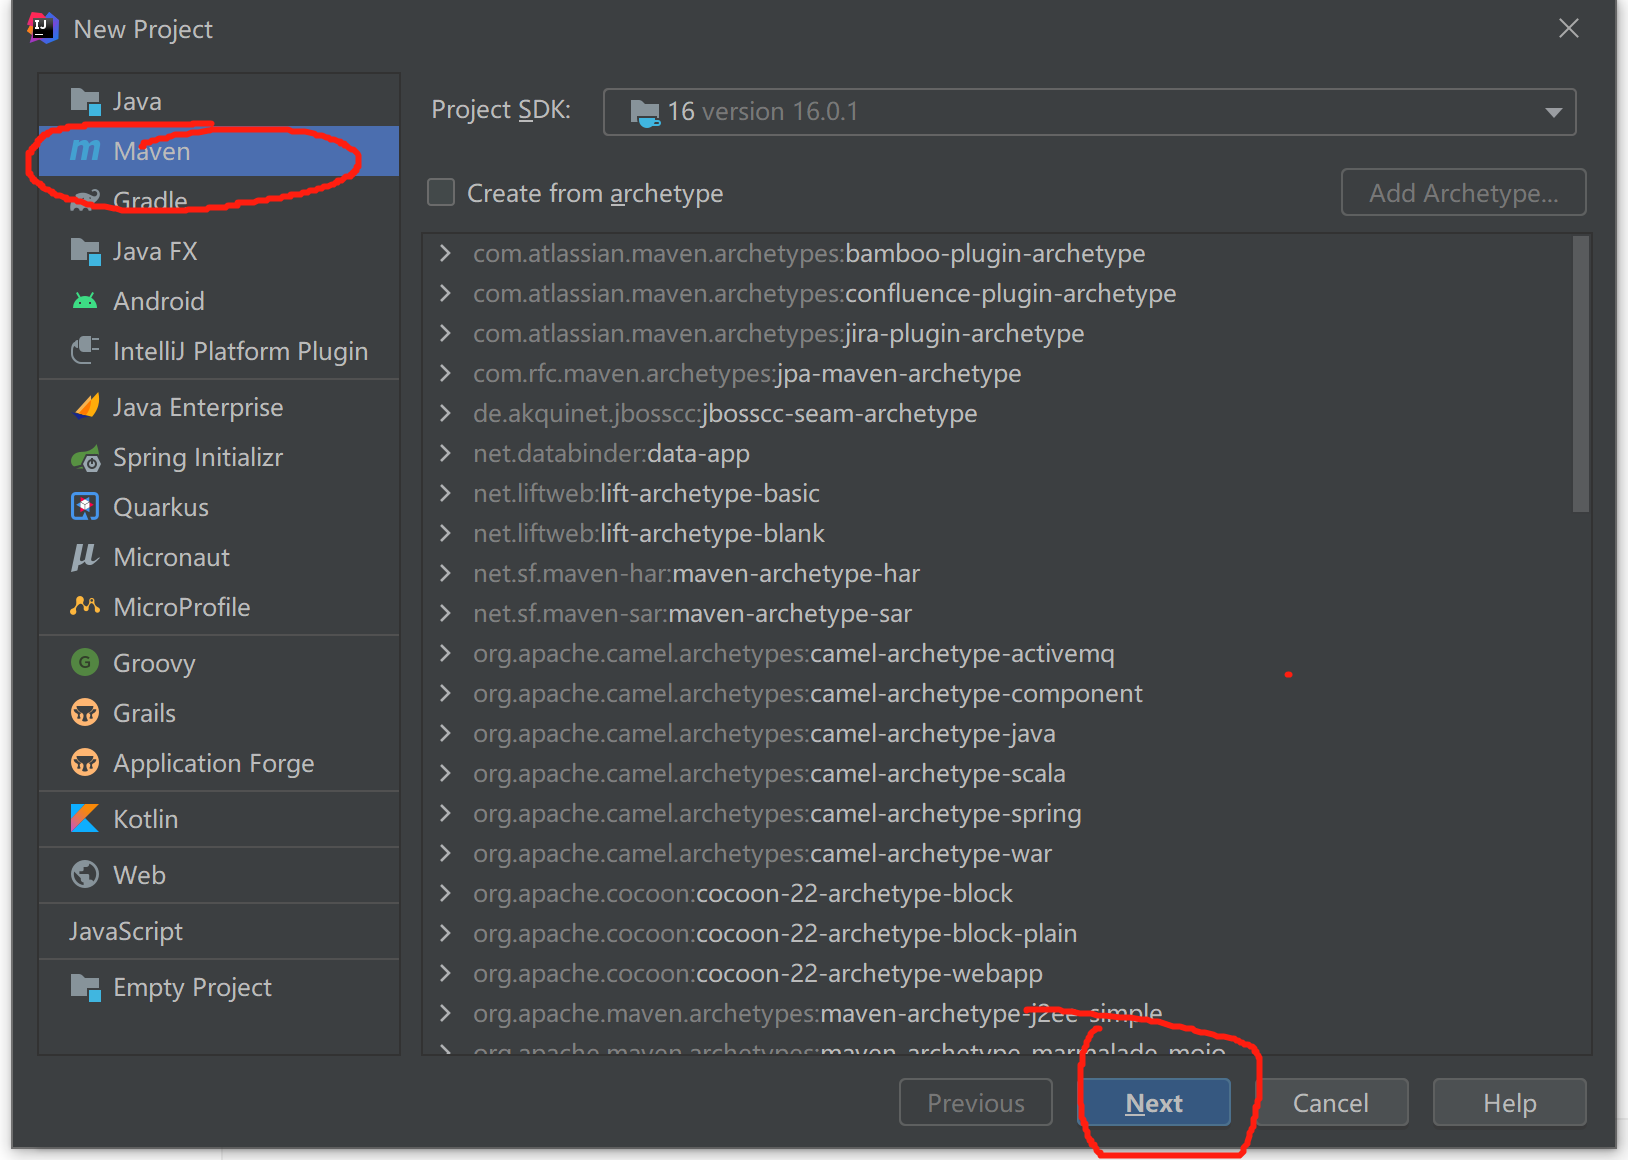Click the MicroProfile icon
1628x1160 pixels.
click(86, 607)
